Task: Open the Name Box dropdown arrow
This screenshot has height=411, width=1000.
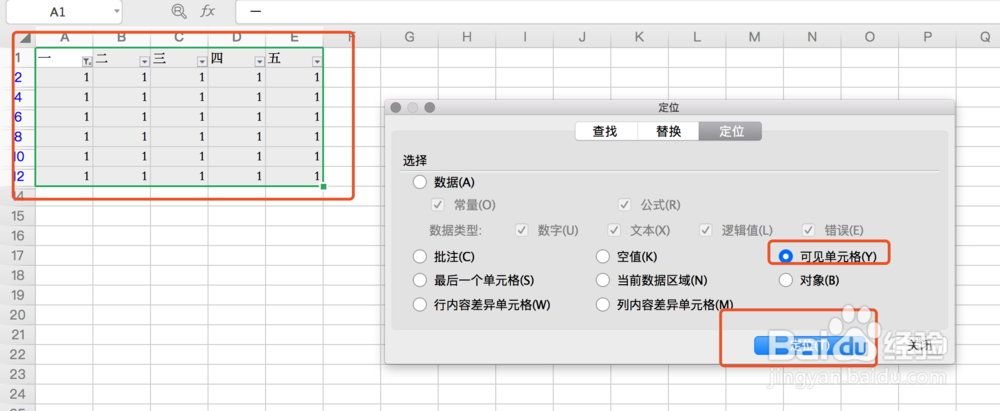Action: coord(116,11)
